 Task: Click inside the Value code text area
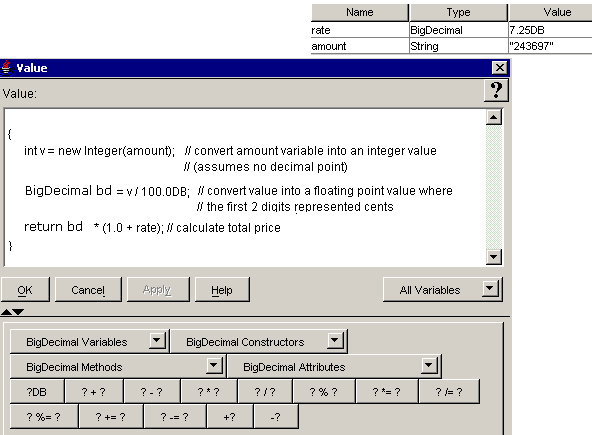click(x=245, y=187)
